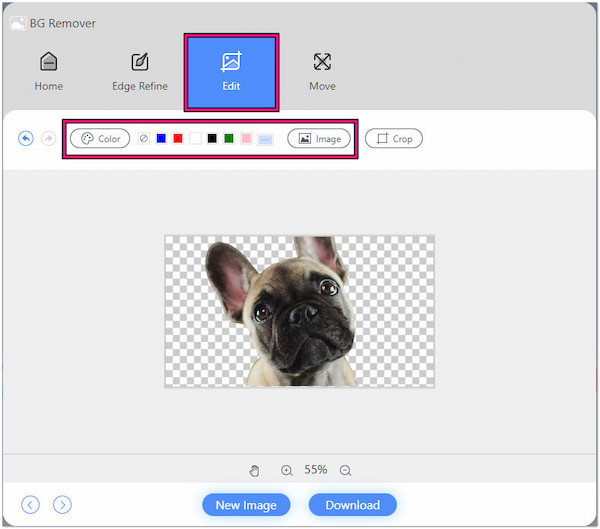The height and width of the screenshot is (529, 600).
Task: Zoom in on the canvas
Action: point(287,470)
